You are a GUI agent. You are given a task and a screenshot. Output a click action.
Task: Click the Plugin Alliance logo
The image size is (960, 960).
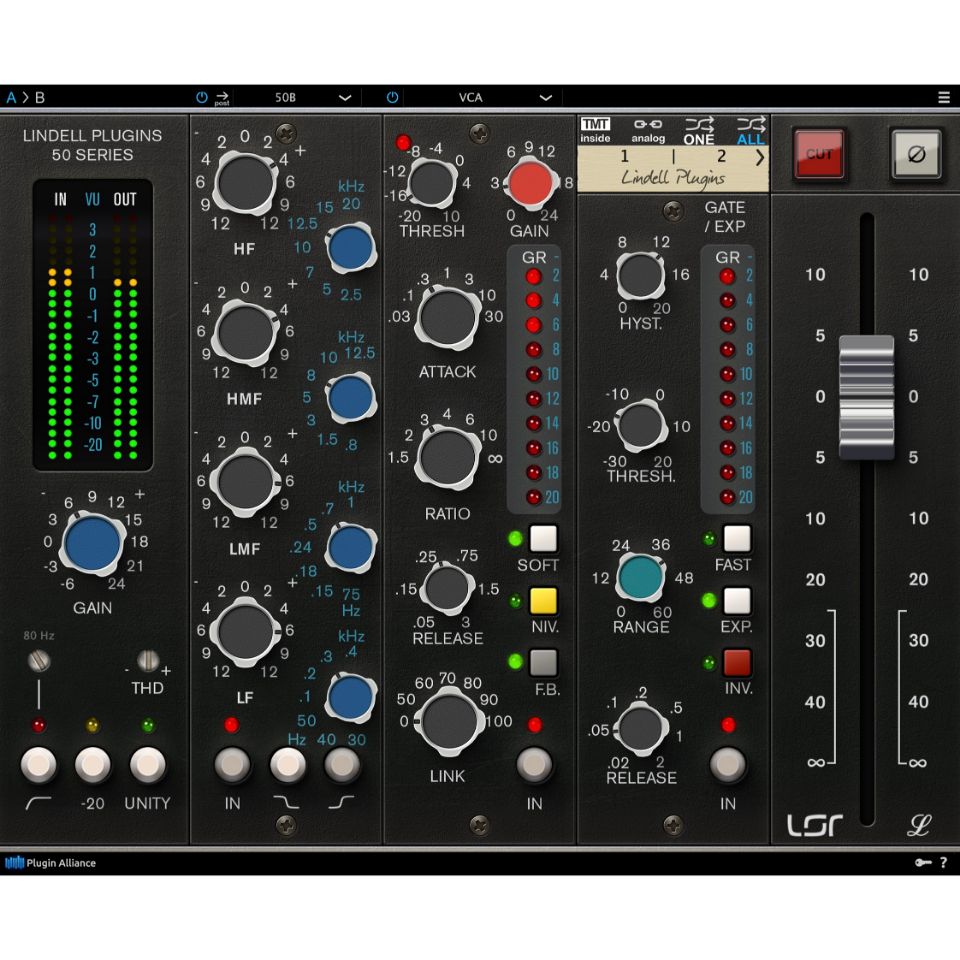[50, 863]
